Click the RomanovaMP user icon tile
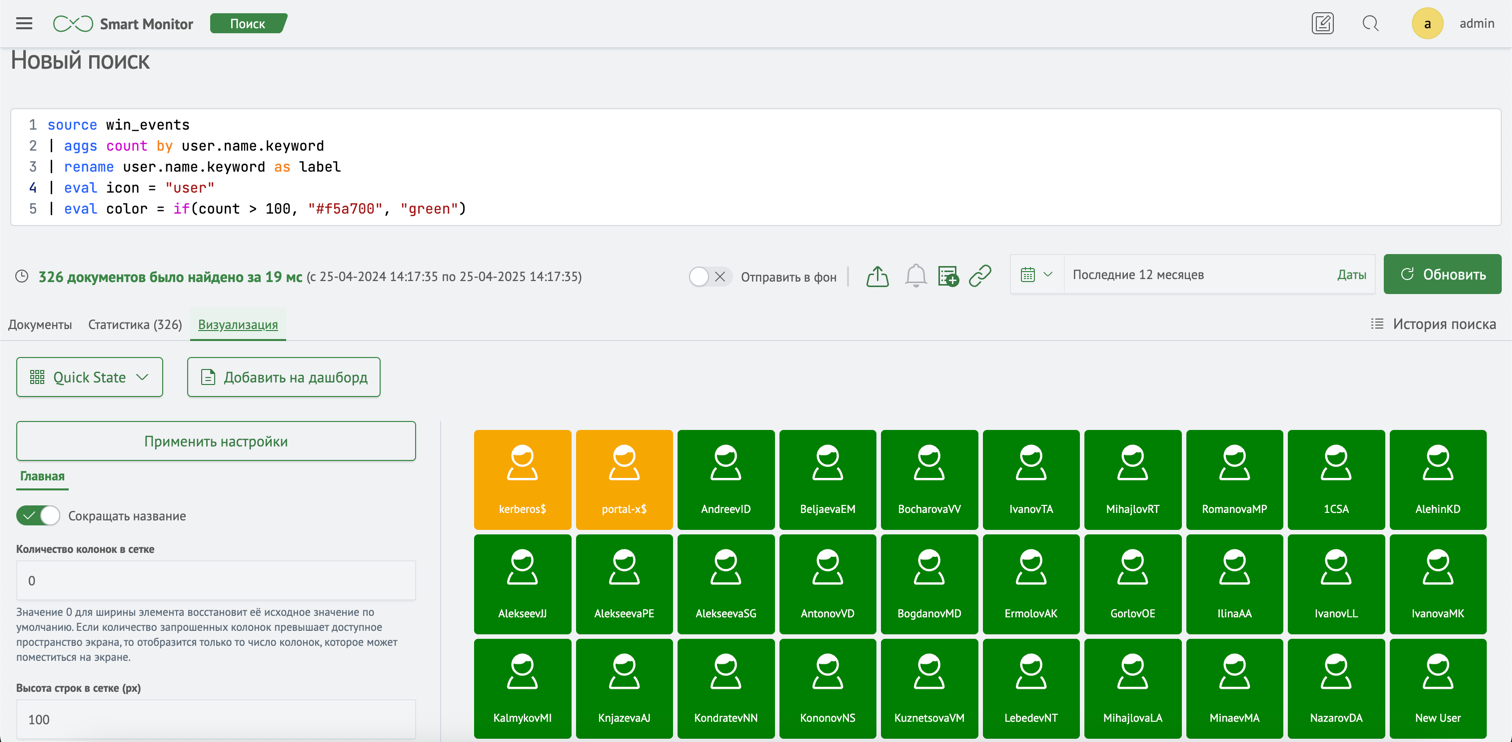Image resolution: width=1512 pixels, height=742 pixels. click(x=1235, y=479)
